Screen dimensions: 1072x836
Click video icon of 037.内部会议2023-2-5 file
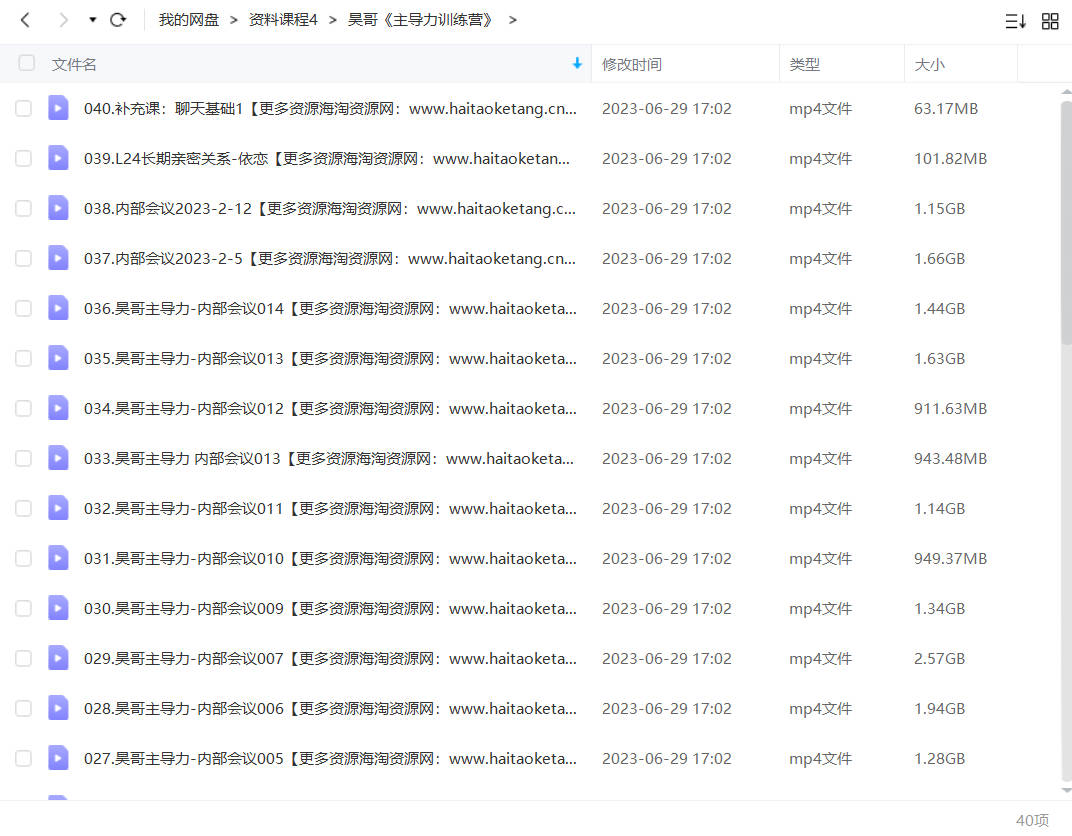pos(58,258)
